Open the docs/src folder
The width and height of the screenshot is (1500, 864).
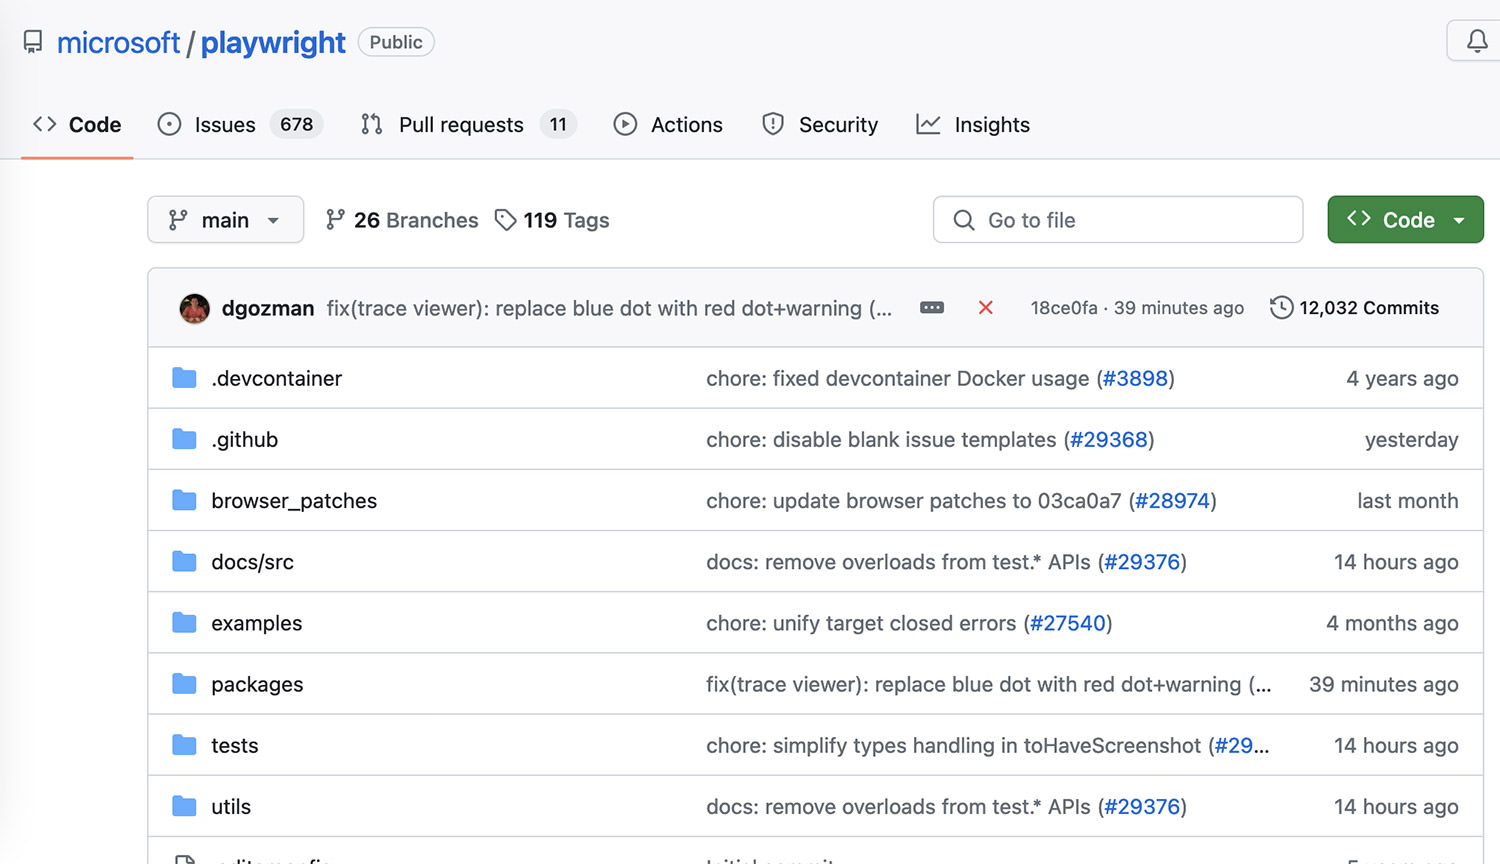point(253,561)
